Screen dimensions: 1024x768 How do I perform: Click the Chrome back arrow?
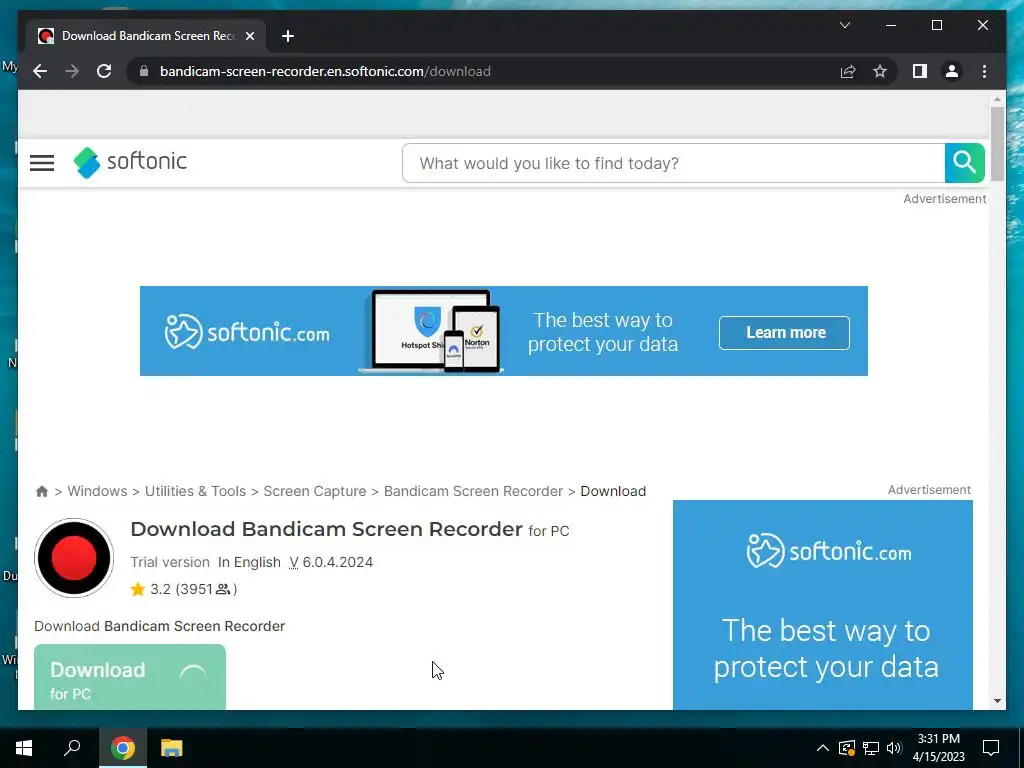click(40, 71)
